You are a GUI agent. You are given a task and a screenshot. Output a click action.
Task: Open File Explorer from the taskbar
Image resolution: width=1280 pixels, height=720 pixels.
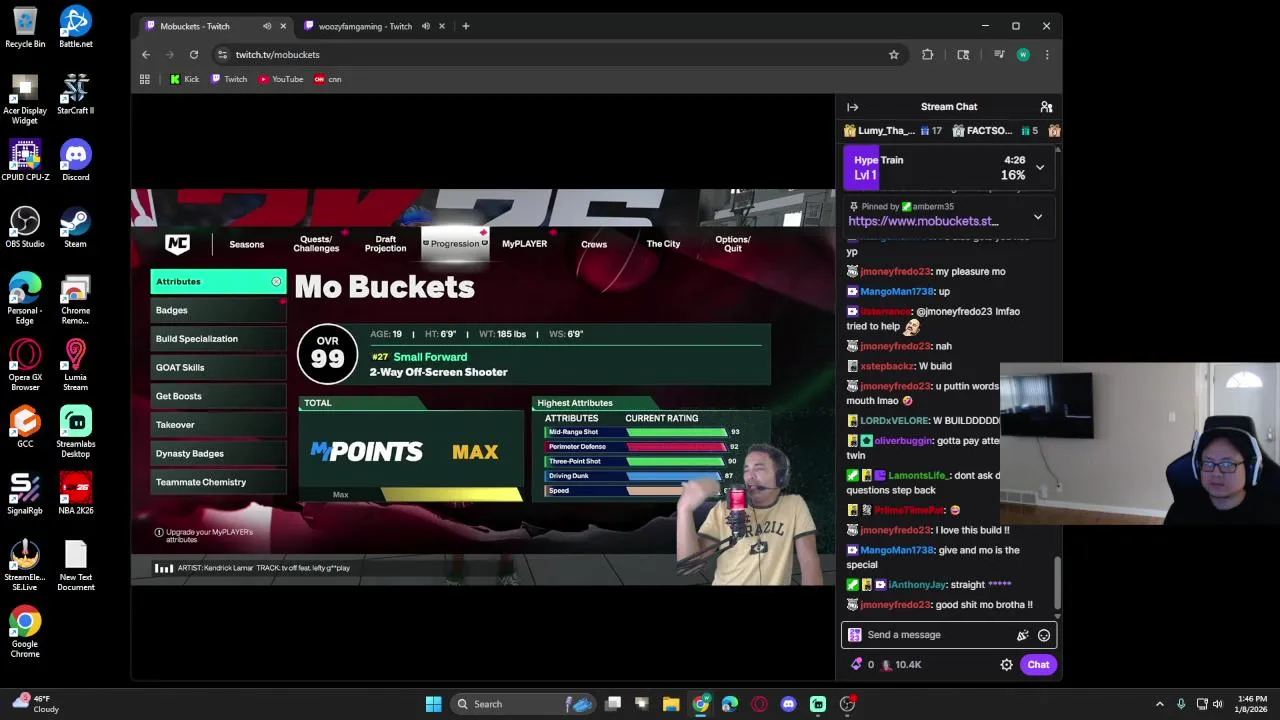click(671, 704)
